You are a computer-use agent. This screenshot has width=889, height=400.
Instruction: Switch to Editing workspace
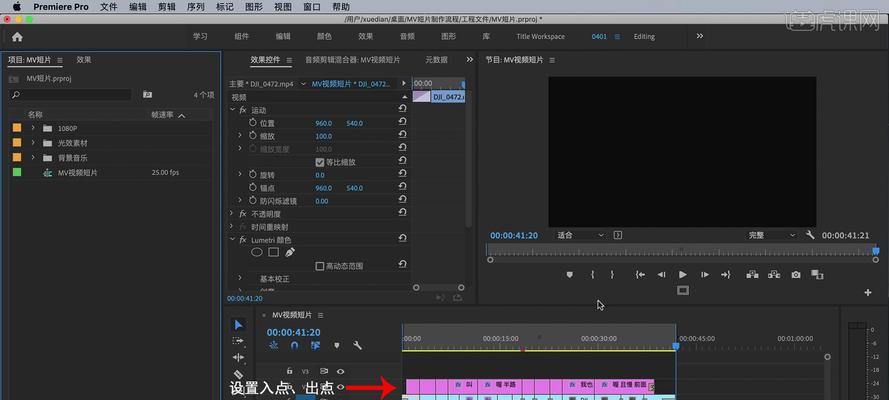644,36
